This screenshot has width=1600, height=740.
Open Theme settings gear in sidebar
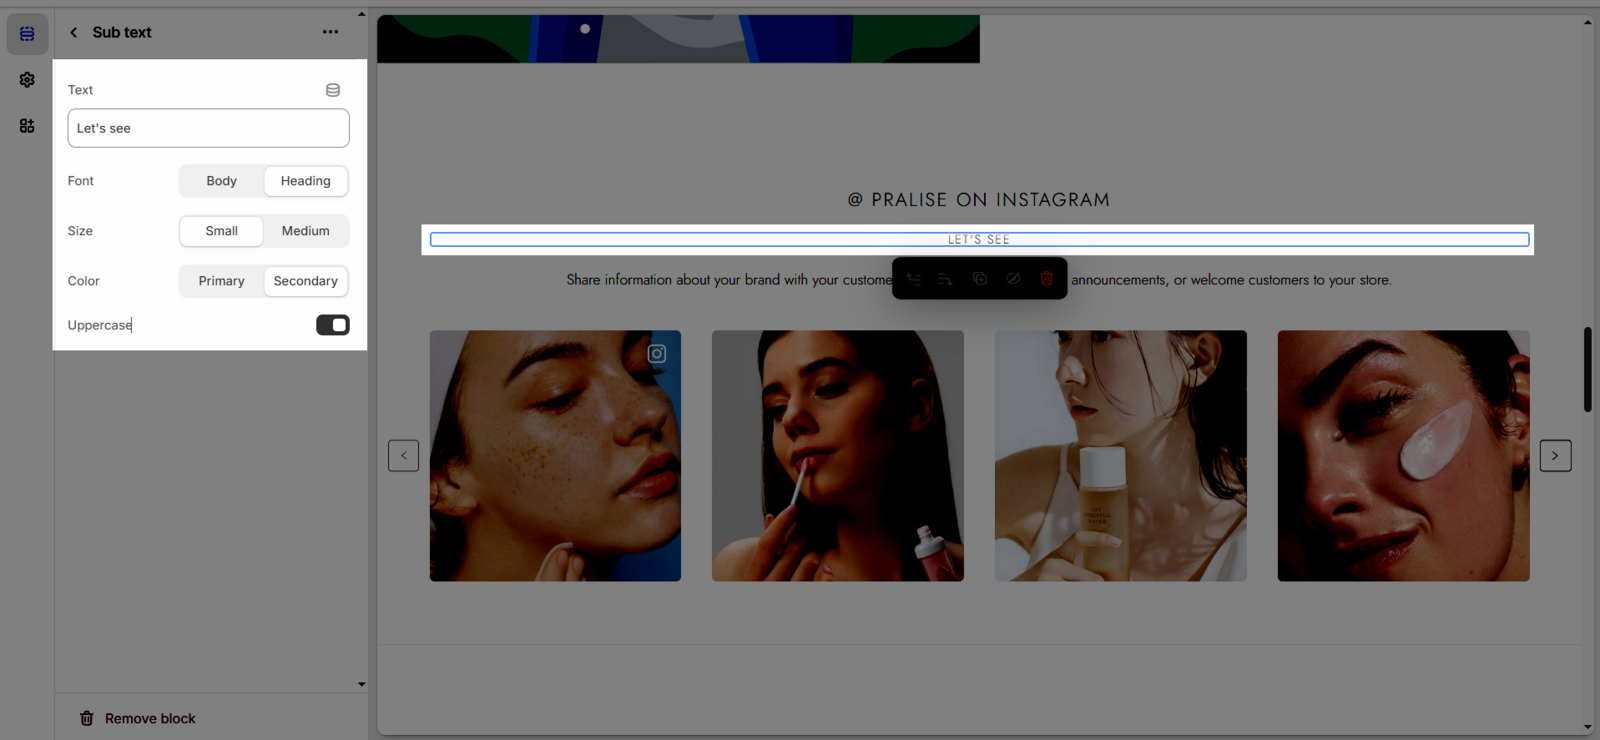(27, 80)
